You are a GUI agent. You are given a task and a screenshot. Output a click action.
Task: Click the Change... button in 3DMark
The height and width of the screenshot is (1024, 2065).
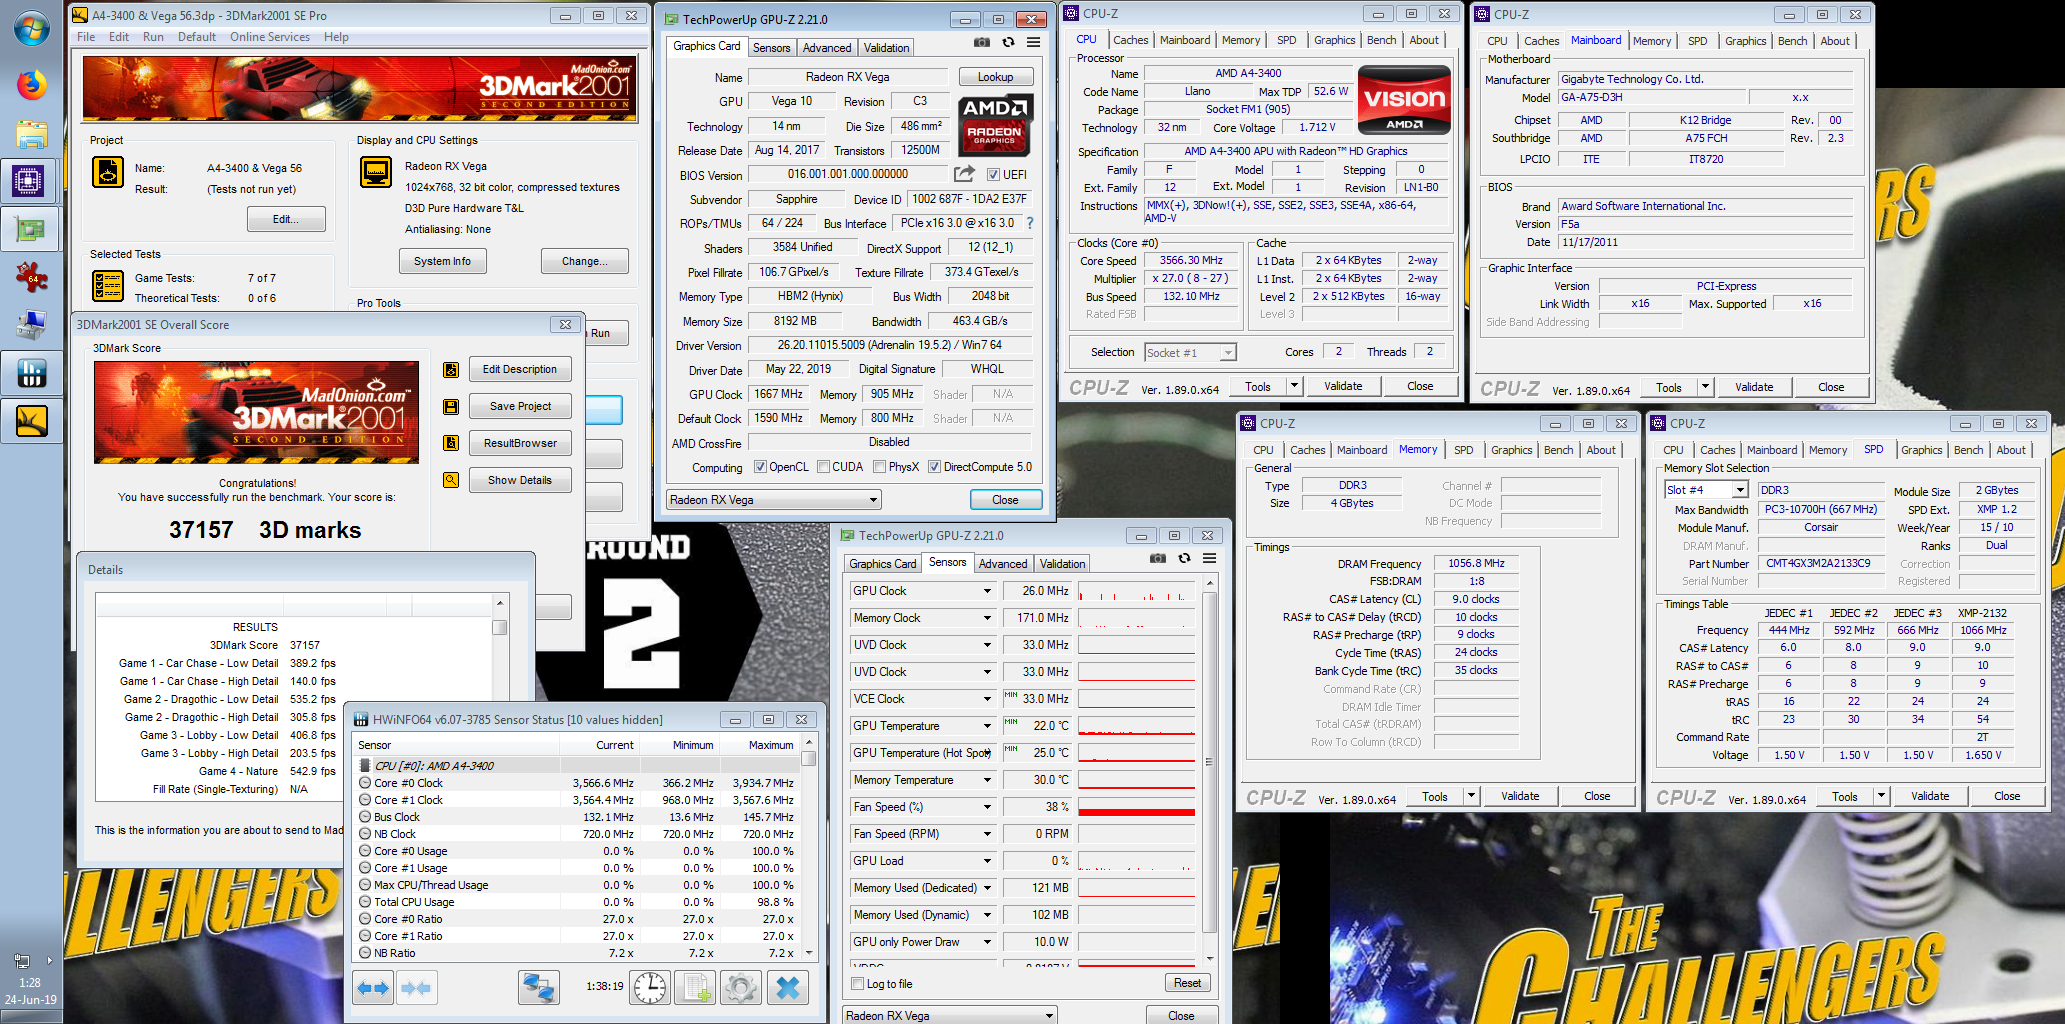584,261
